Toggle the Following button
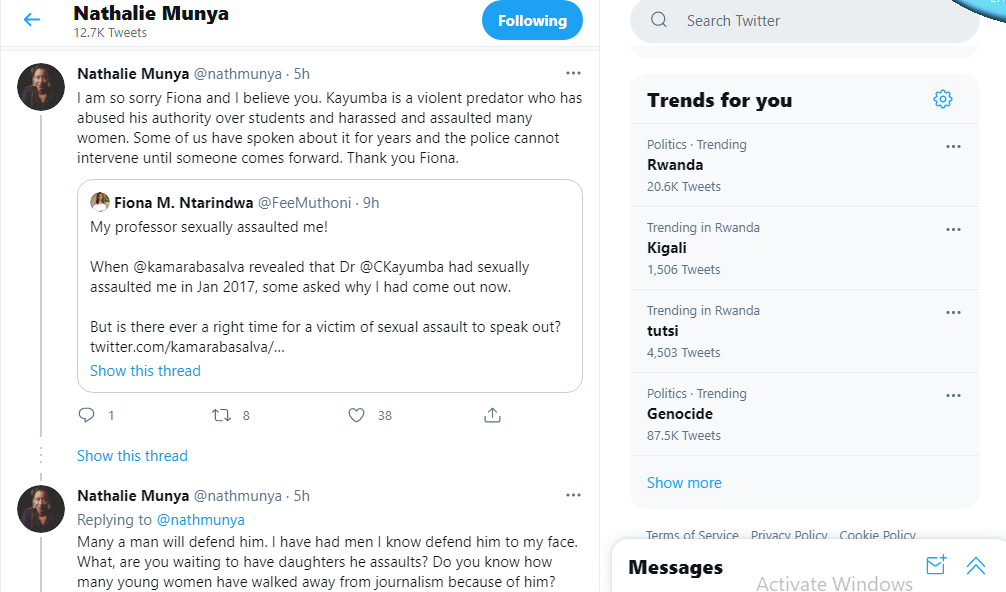This screenshot has width=1006, height=592. (532, 21)
